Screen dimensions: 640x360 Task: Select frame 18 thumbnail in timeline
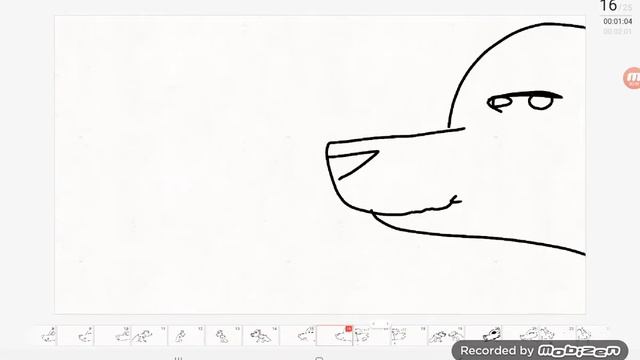pyautogui.click(x=409, y=335)
